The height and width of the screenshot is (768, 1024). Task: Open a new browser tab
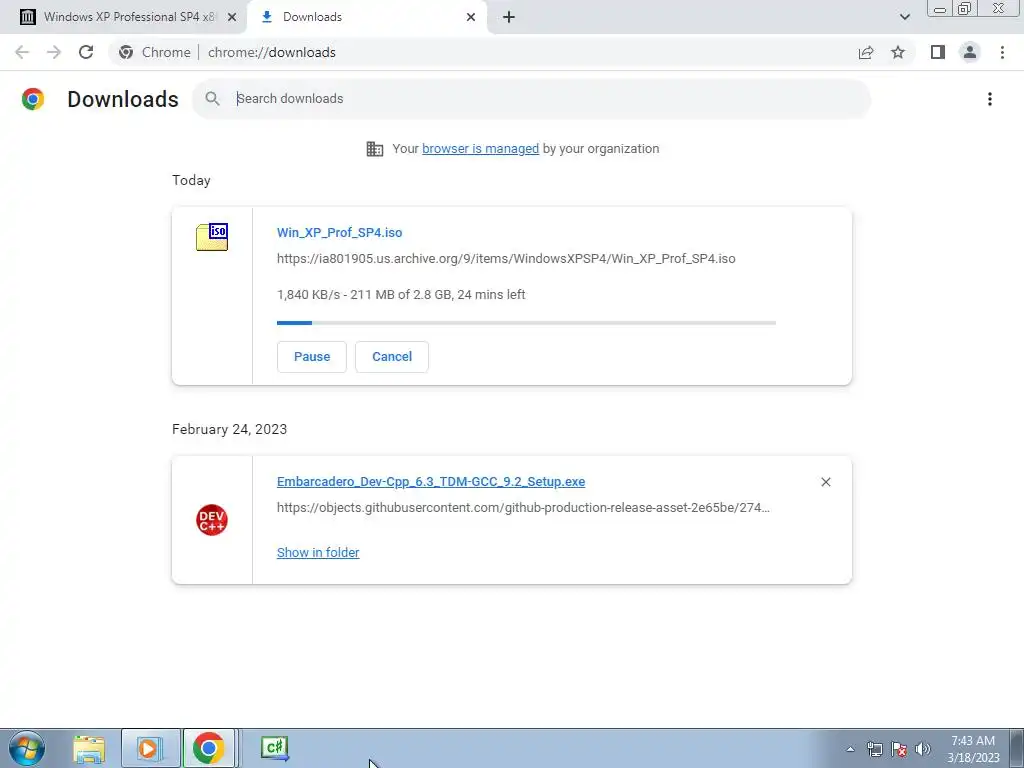tap(509, 17)
